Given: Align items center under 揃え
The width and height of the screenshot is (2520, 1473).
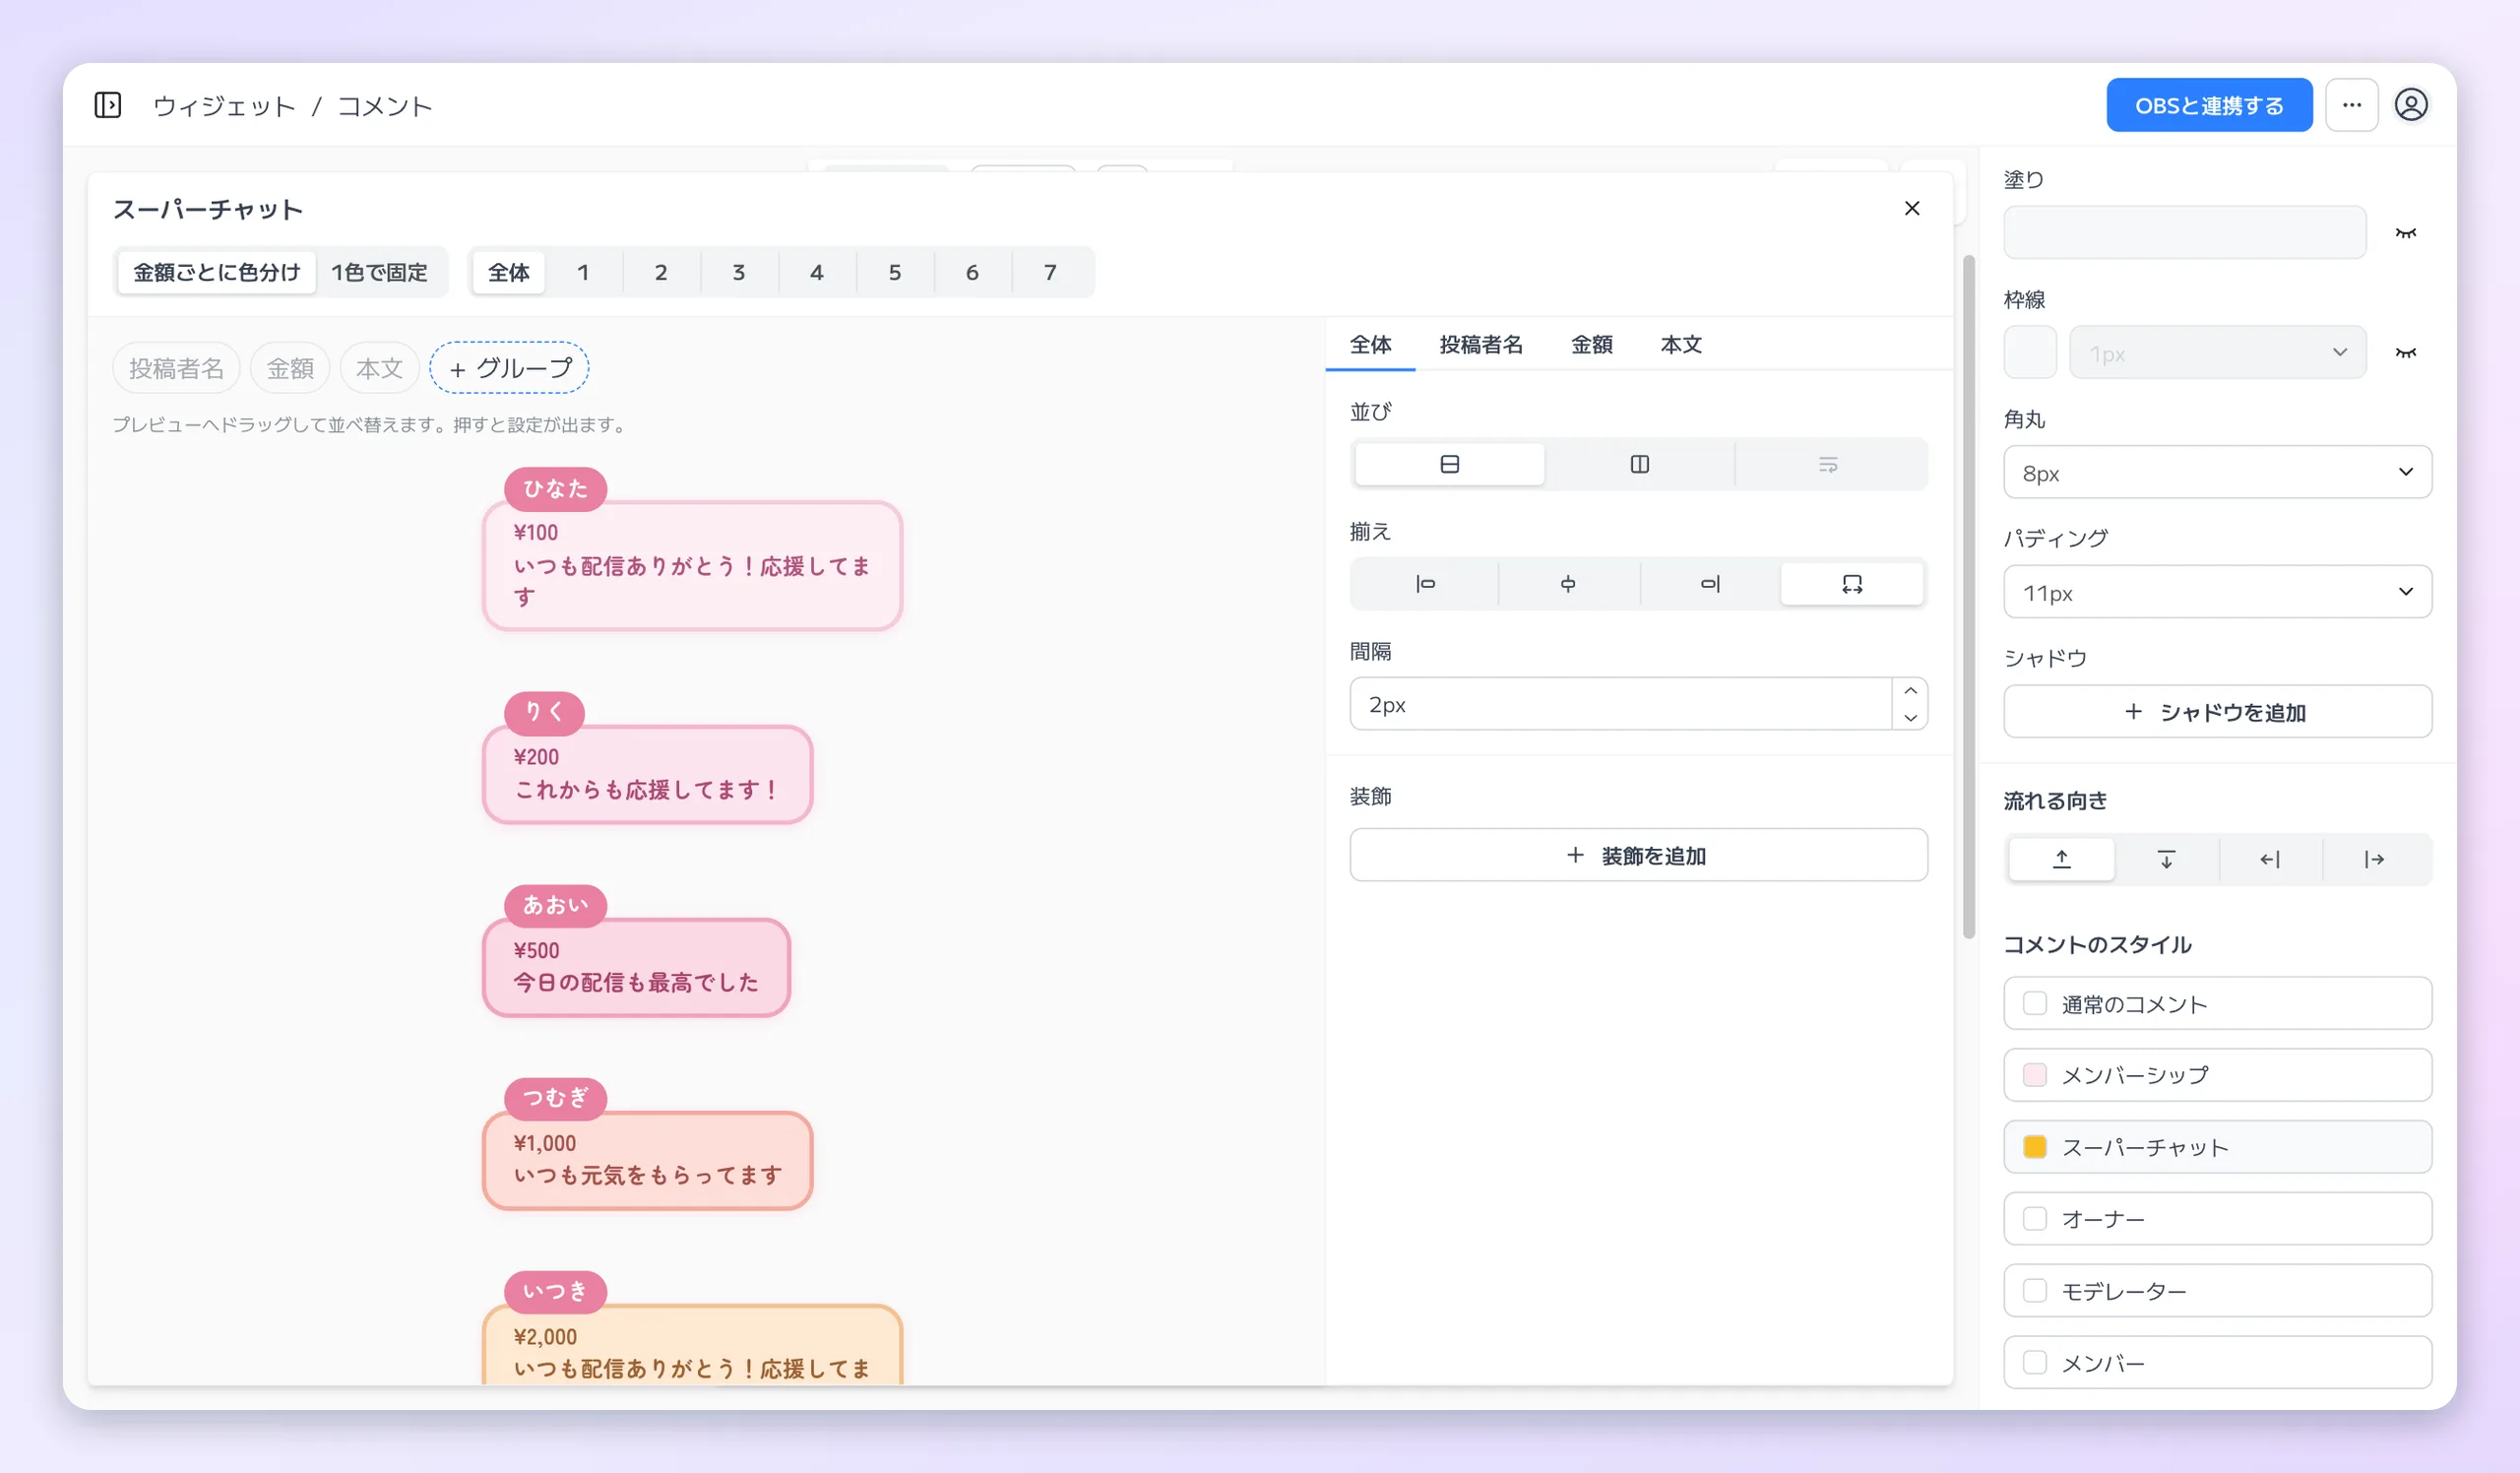Looking at the screenshot, I should [1568, 584].
